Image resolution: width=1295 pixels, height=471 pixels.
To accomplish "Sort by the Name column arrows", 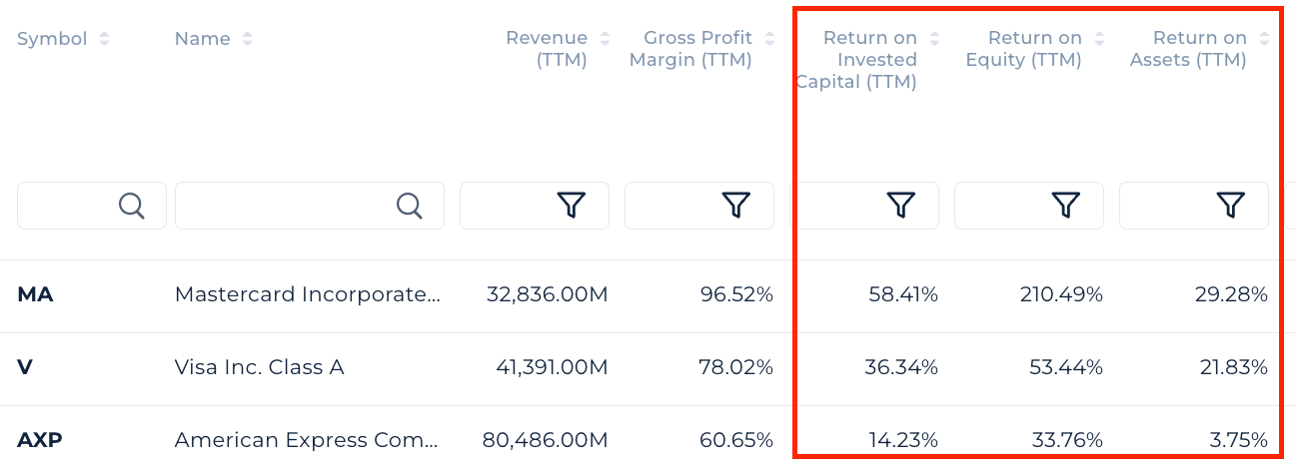I will 247,39.
